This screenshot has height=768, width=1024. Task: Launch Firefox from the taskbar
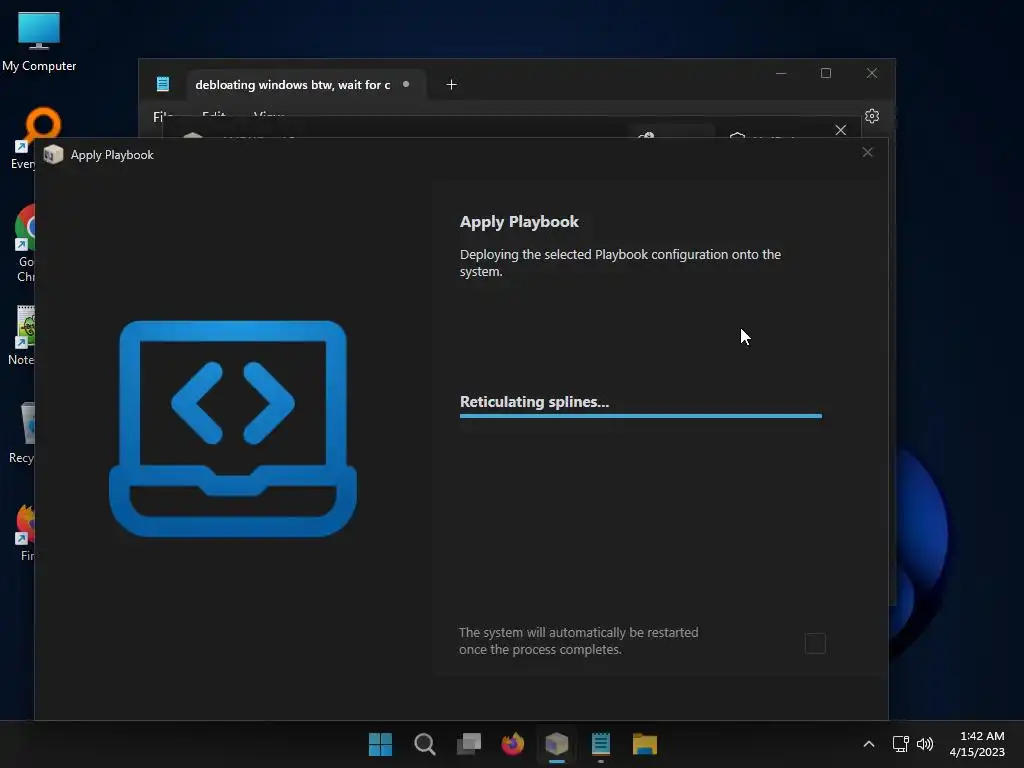[513, 744]
